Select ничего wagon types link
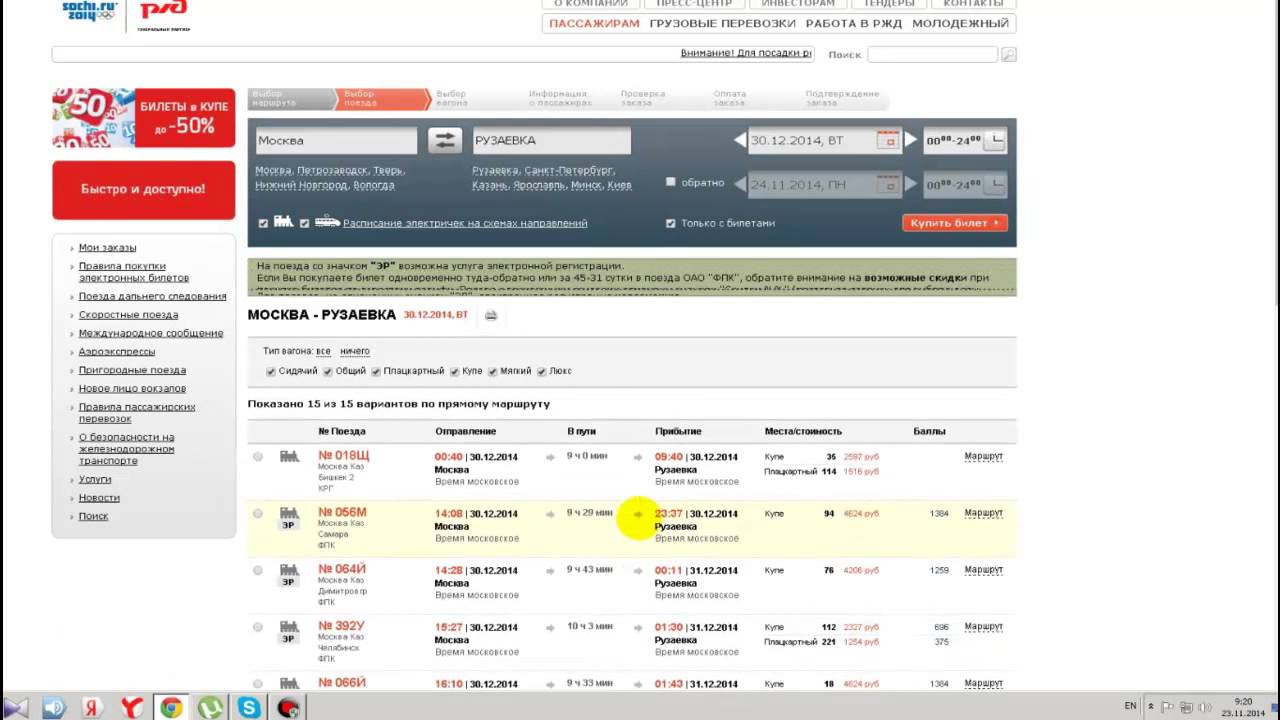 point(355,351)
